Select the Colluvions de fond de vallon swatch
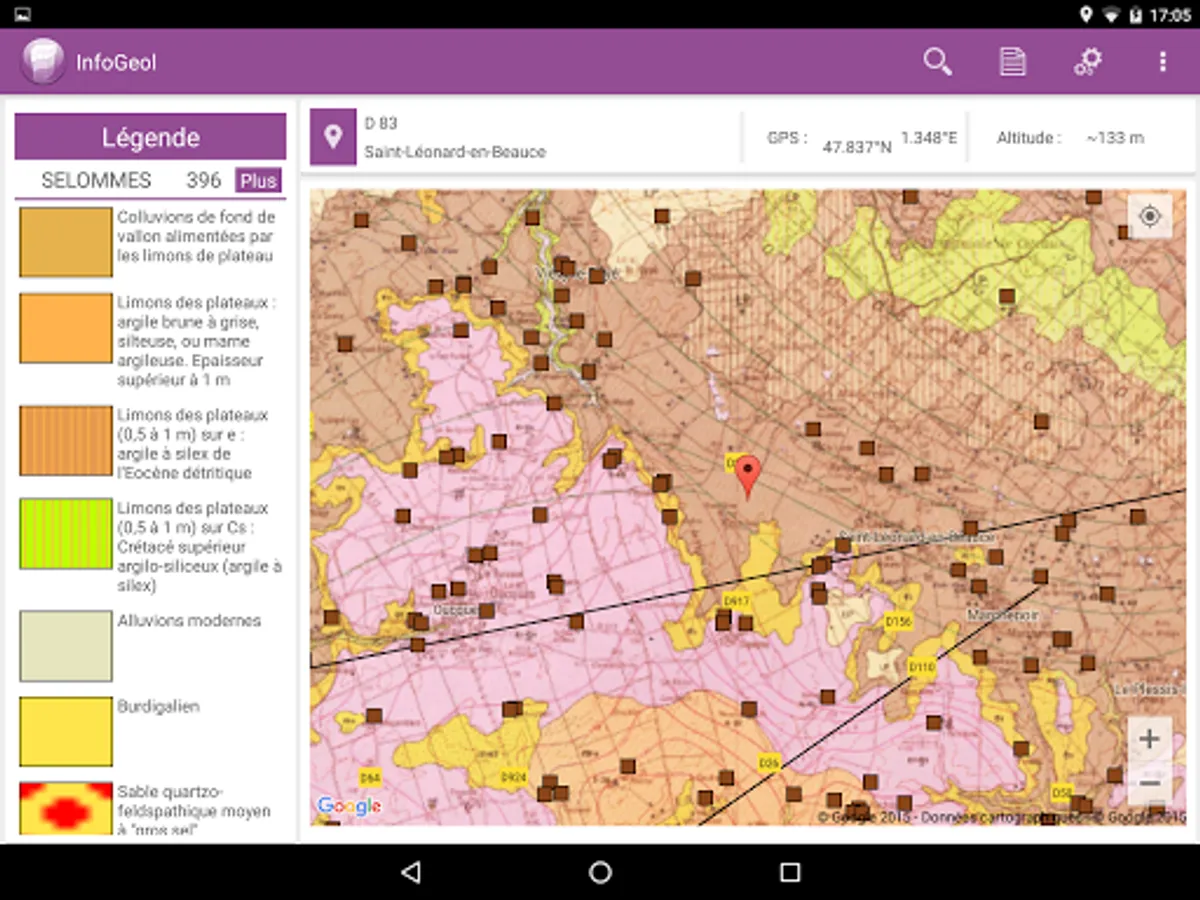The width and height of the screenshot is (1200, 900). [66, 242]
